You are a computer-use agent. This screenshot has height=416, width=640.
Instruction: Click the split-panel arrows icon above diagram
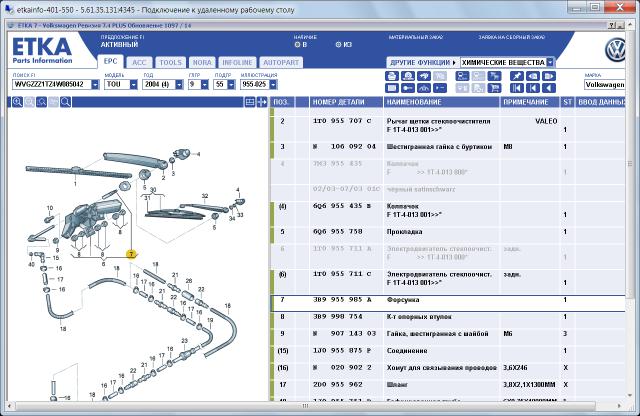(x=262, y=102)
